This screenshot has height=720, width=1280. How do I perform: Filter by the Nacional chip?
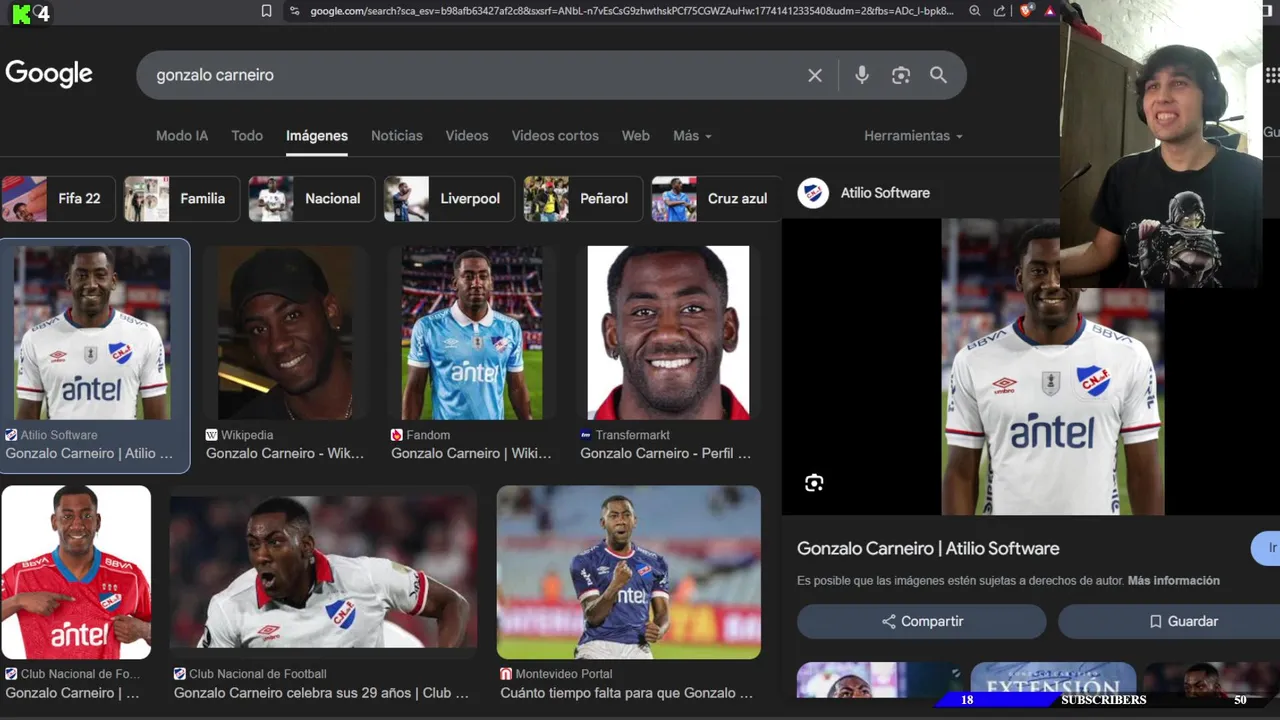click(x=312, y=199)
